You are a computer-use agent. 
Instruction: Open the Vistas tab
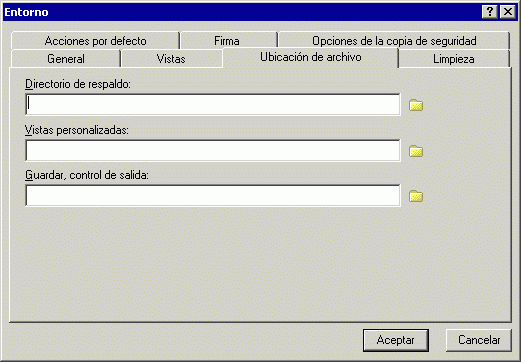click(171, 59)
